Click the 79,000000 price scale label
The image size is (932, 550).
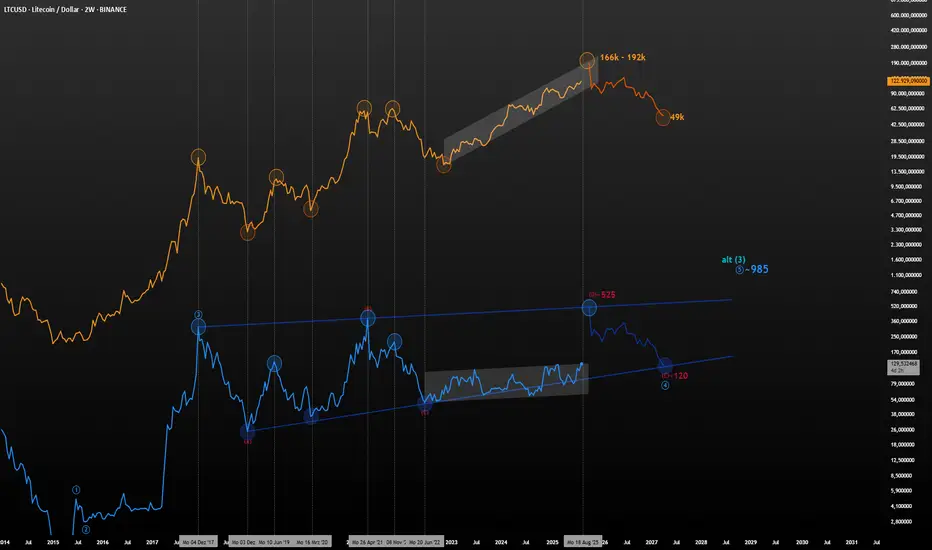point(903,384)
